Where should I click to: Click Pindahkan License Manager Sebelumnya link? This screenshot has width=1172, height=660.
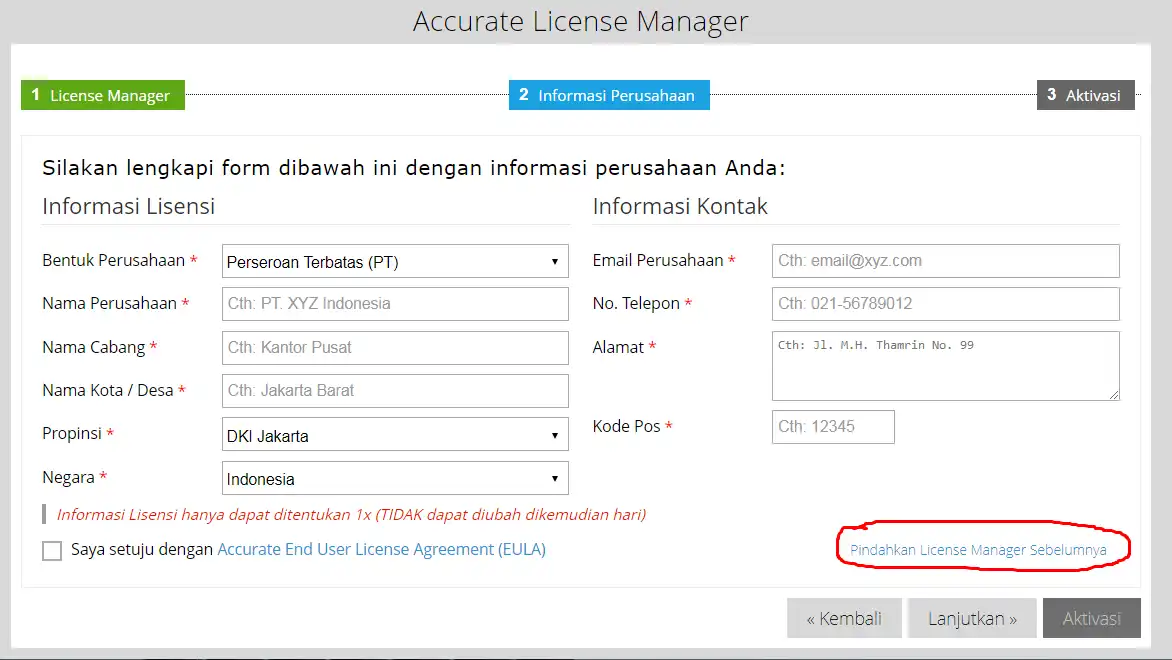[x=978, y=550]
